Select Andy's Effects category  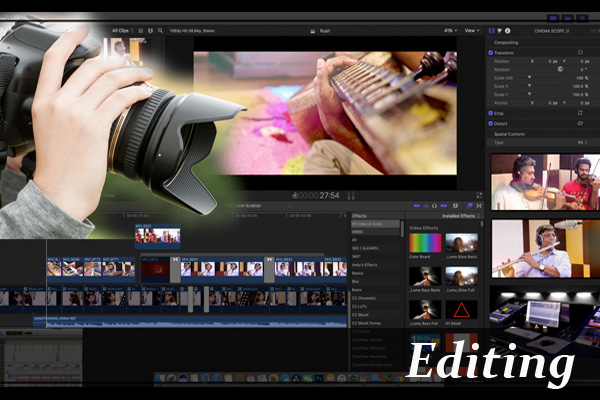pos(375,265)
